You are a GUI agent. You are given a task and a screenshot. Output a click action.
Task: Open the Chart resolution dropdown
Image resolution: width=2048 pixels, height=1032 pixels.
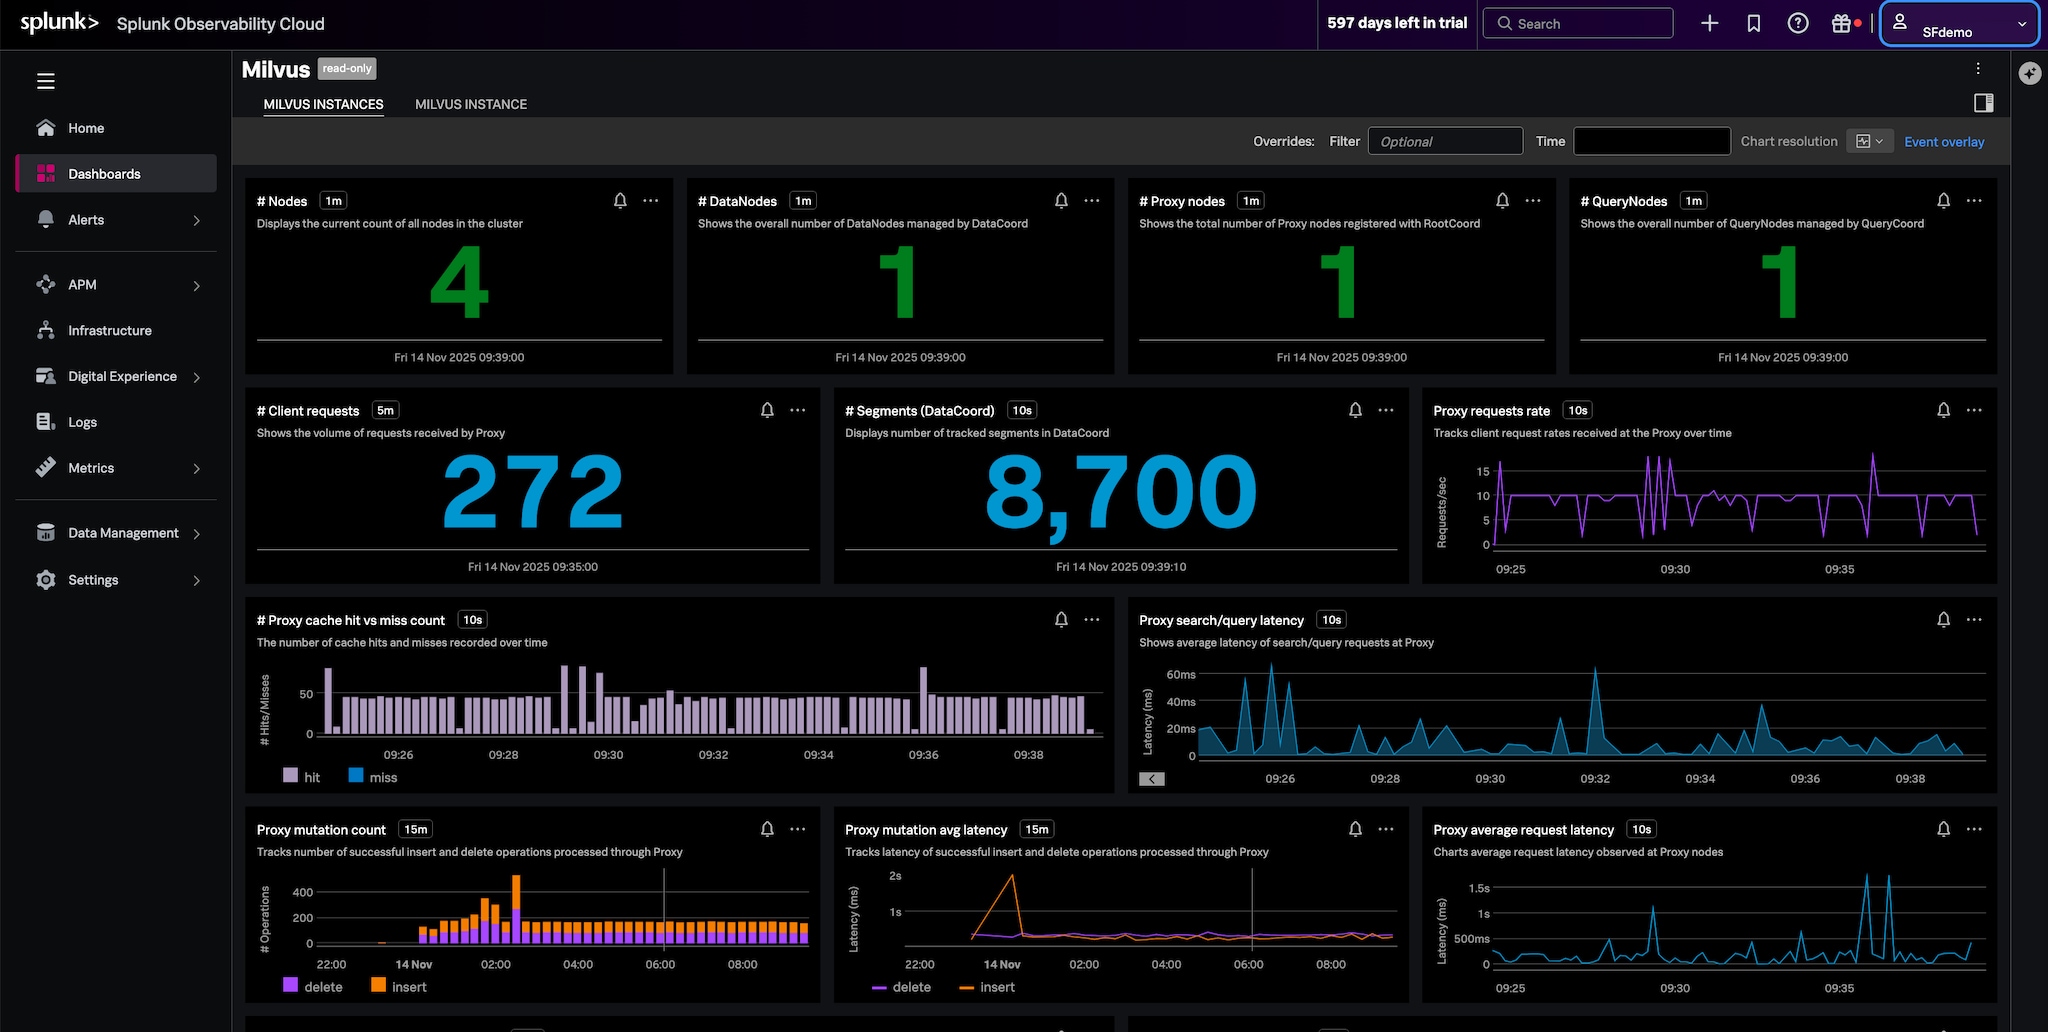[x=1868, y=141]
